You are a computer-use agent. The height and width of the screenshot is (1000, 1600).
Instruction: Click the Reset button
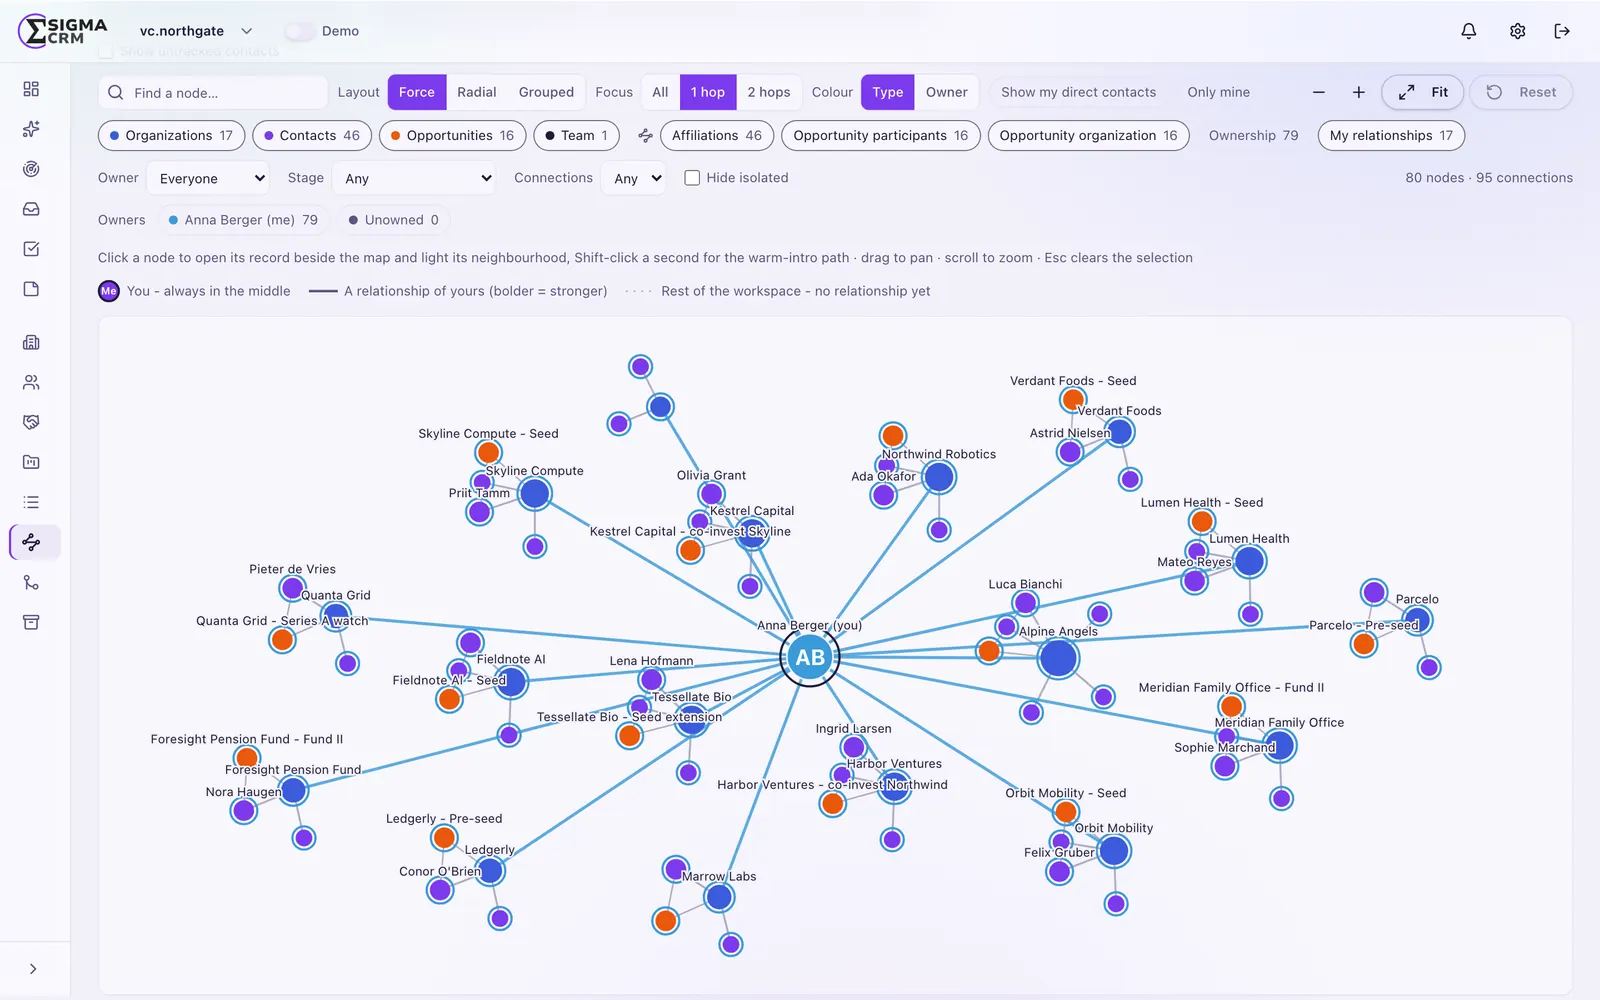click(1522, 92)
